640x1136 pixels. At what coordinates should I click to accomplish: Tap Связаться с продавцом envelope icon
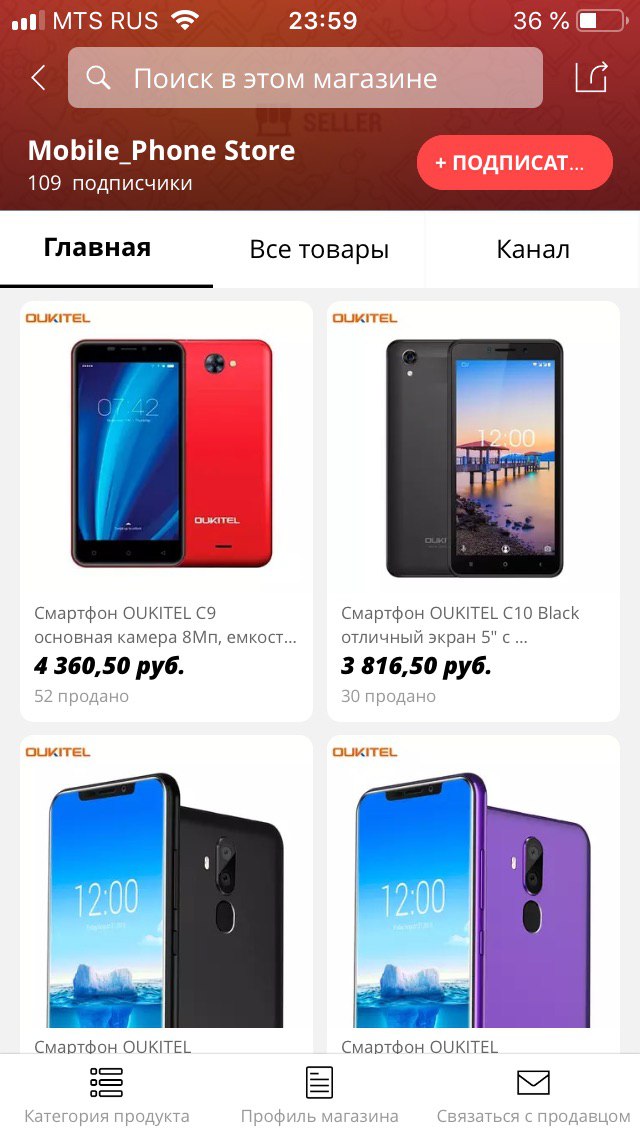[533, 1083]
